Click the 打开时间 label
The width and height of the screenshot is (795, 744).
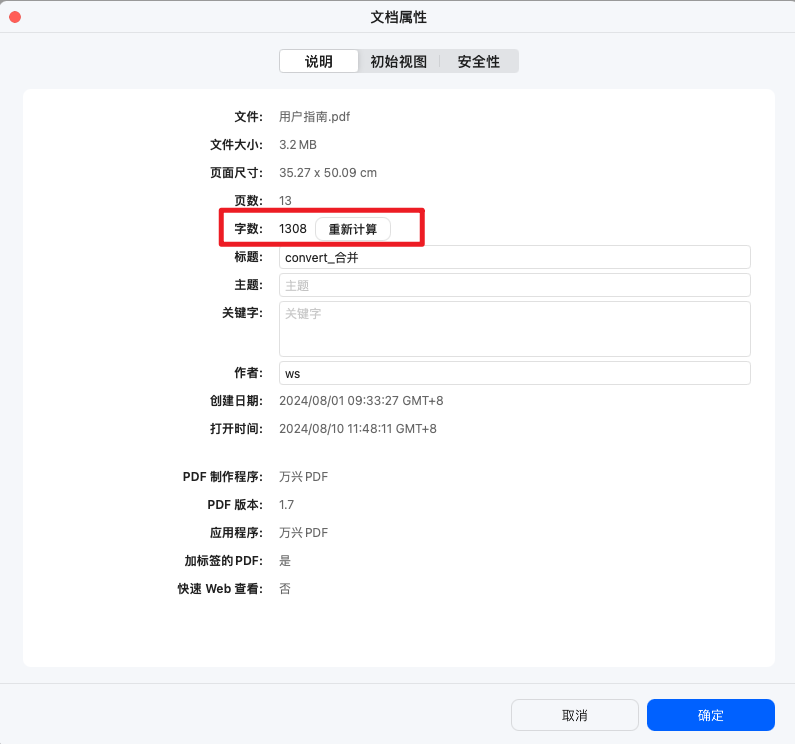click(x=236, y=429)
